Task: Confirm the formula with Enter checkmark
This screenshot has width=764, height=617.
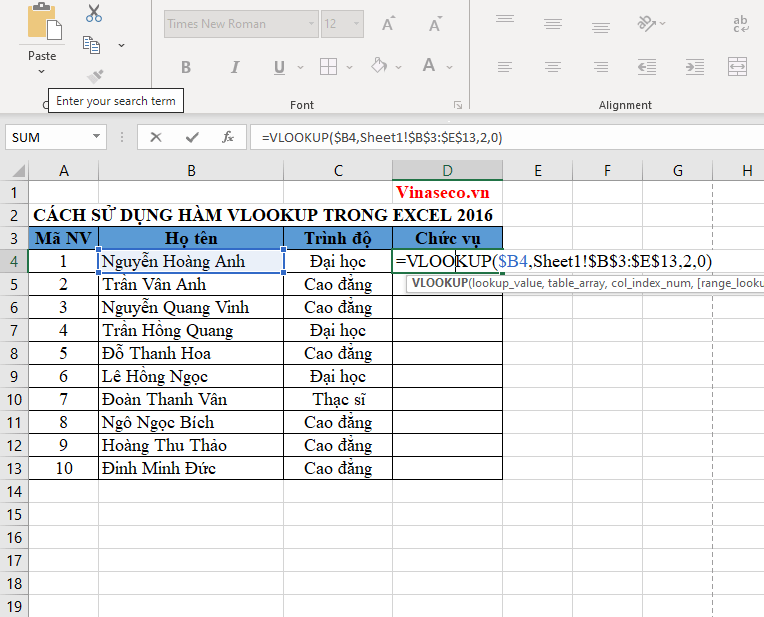Action: [192, 137]
